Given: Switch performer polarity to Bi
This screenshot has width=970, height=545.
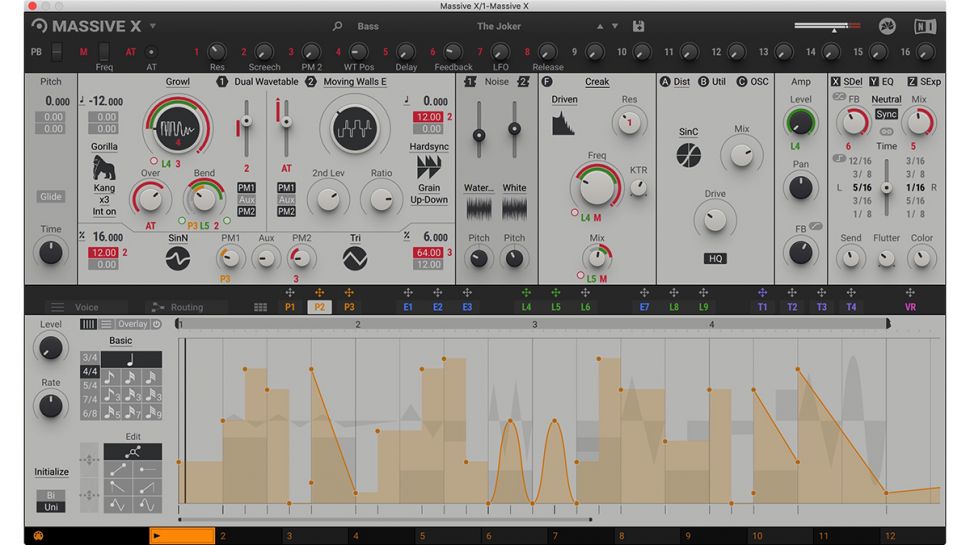Looking at the screenshot, I should (x=50, y=494).
